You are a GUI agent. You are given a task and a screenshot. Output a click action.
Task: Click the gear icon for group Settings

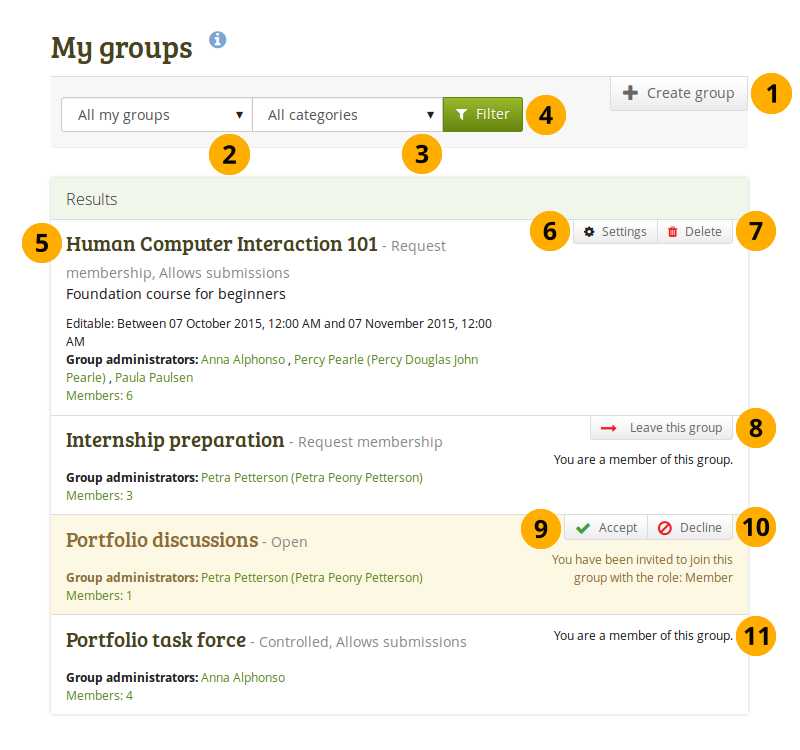coord(589,232)
